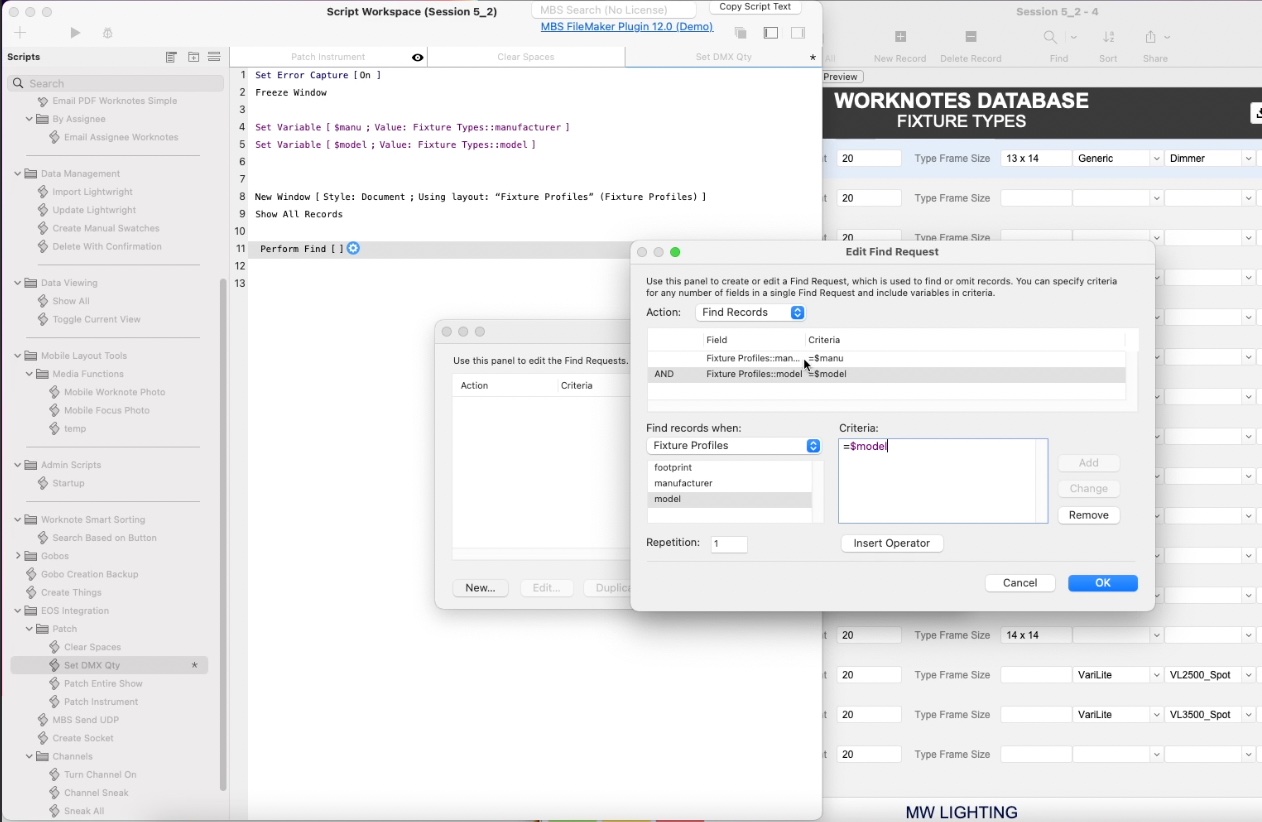Open the Scripts pane options menu icon
Viewport: 1262px width, 822px height.
pos(214,57)
